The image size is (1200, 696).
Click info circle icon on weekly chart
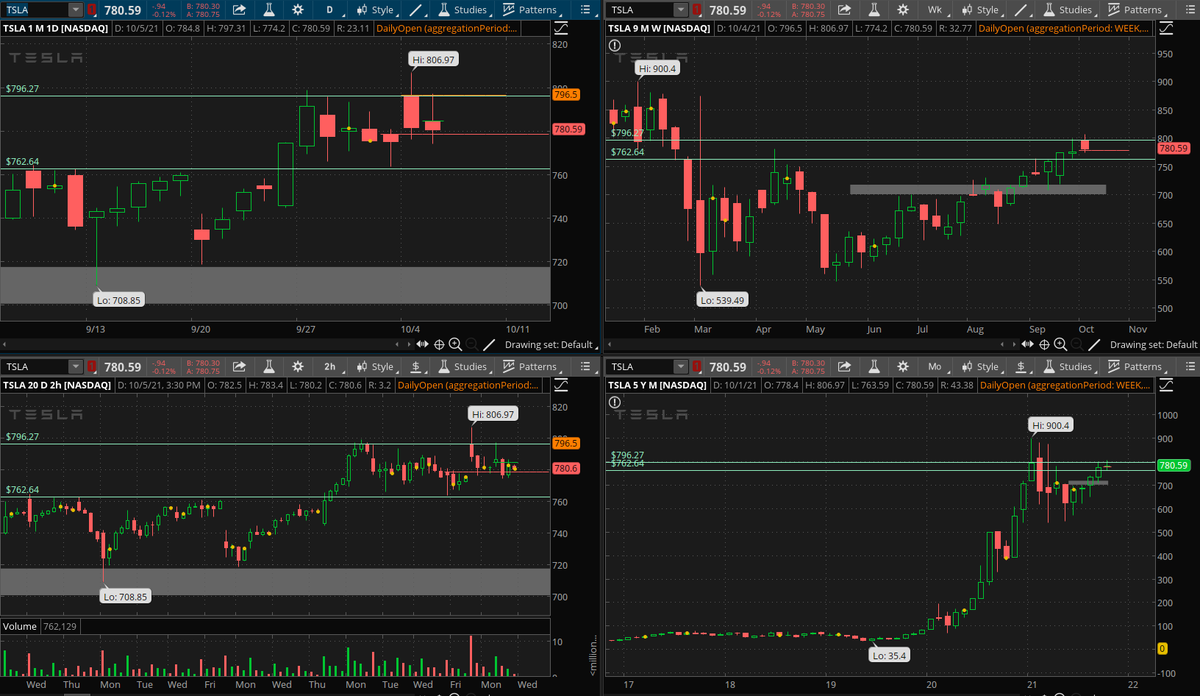pyautogui.click(x=613, y=45)
